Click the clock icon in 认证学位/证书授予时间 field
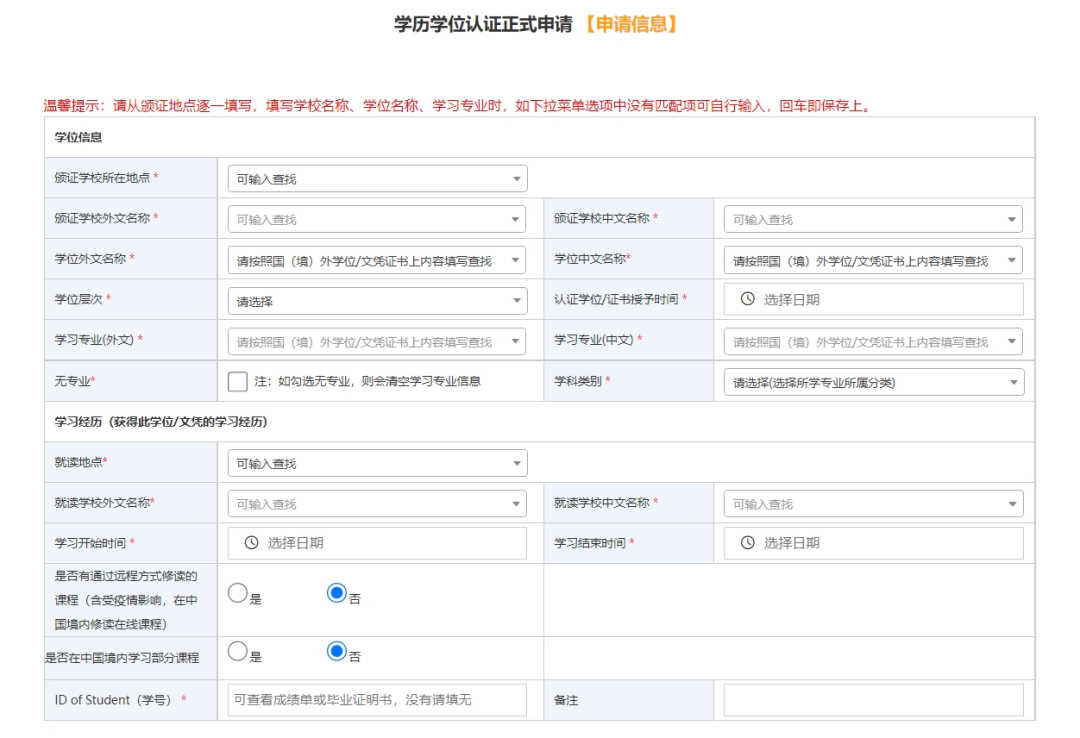Image resolution: width=1080 pixels, height=738 pixels. 747,299
